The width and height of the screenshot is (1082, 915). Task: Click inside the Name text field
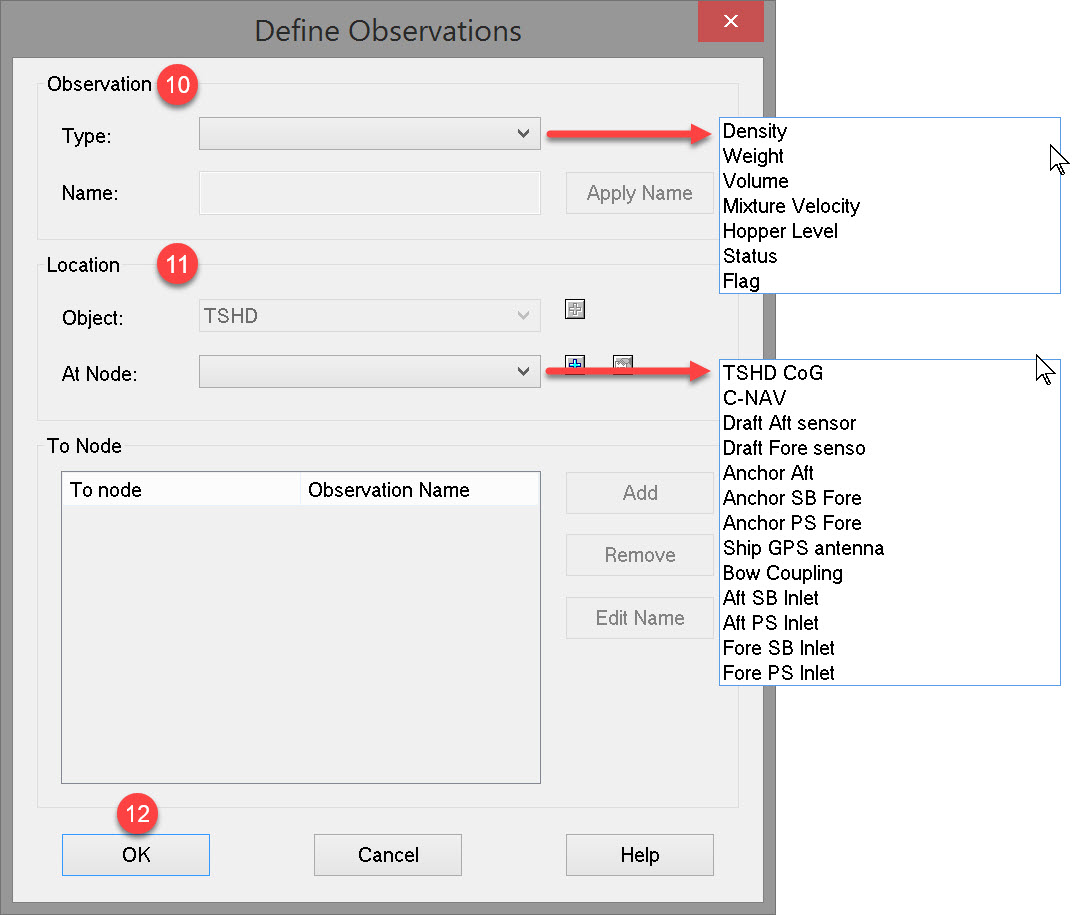(369, 193)
